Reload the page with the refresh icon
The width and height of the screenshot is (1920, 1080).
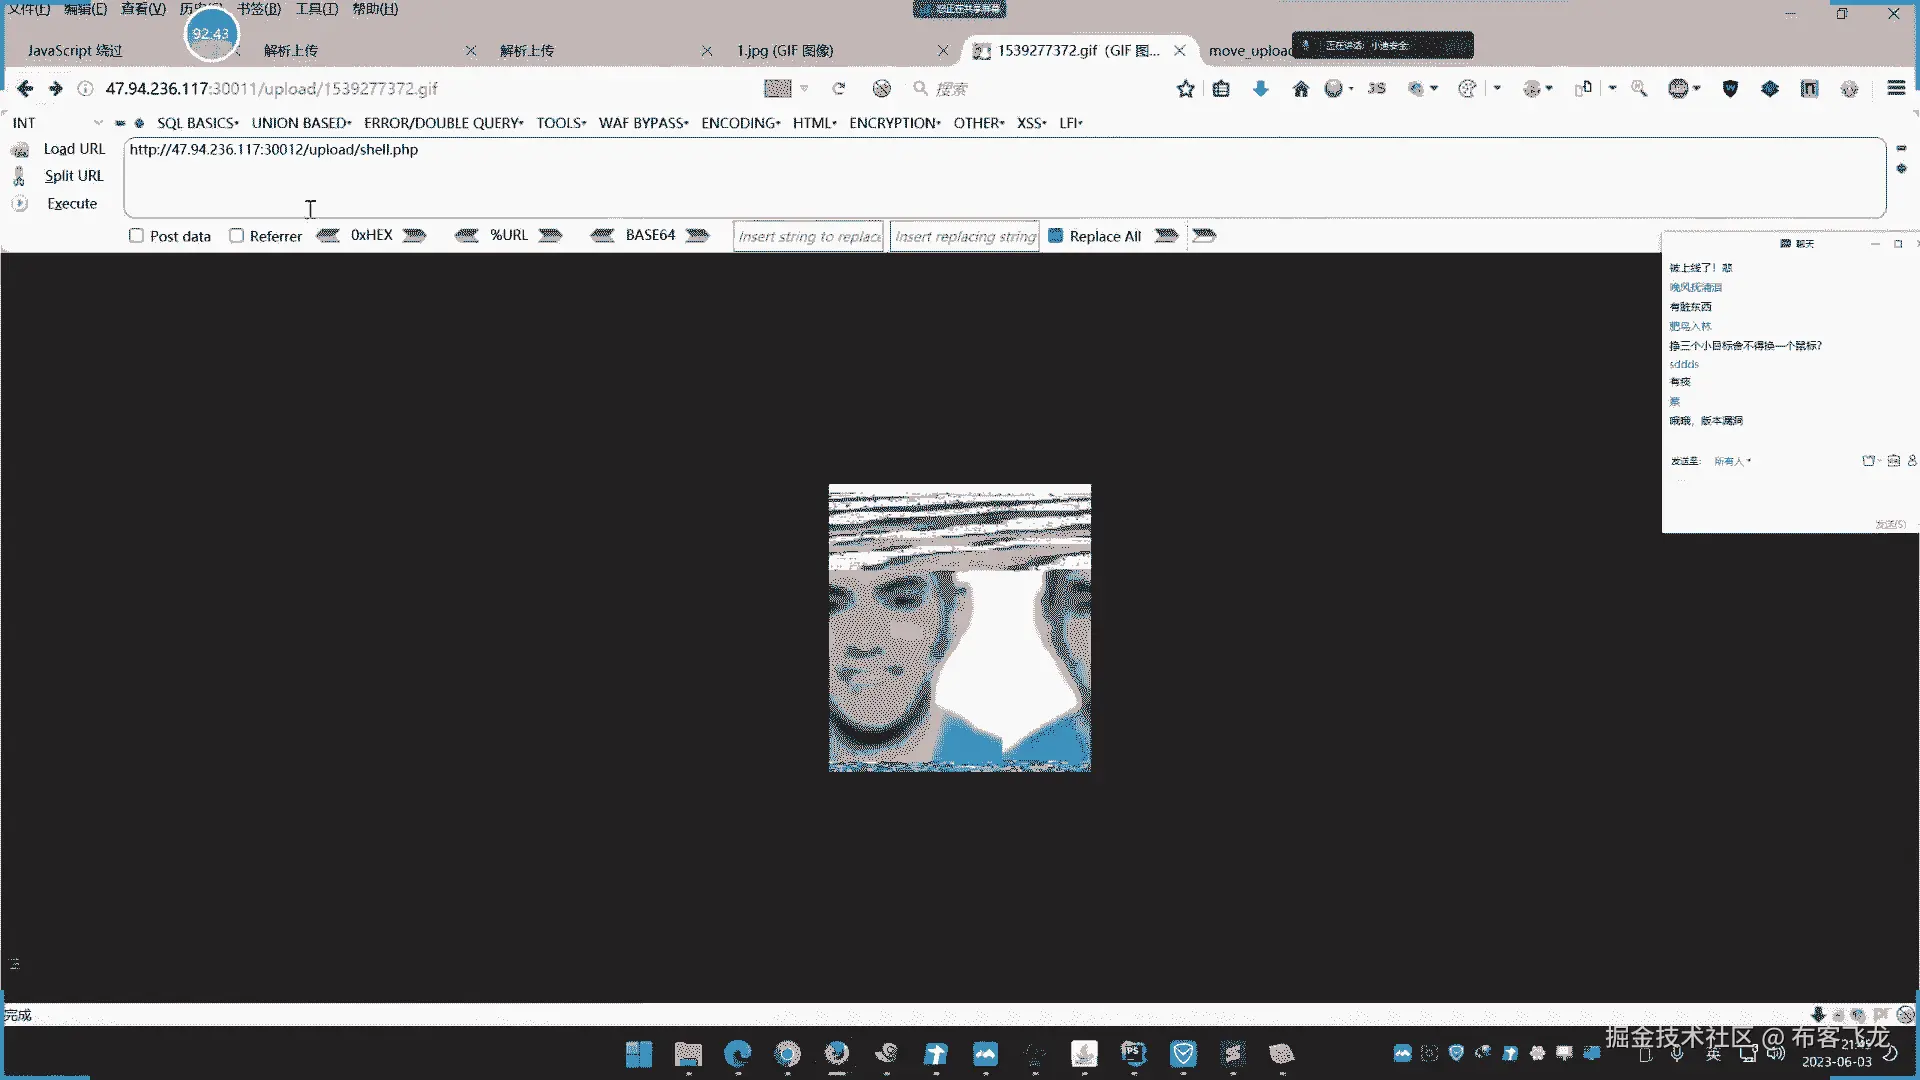(839, 89)
